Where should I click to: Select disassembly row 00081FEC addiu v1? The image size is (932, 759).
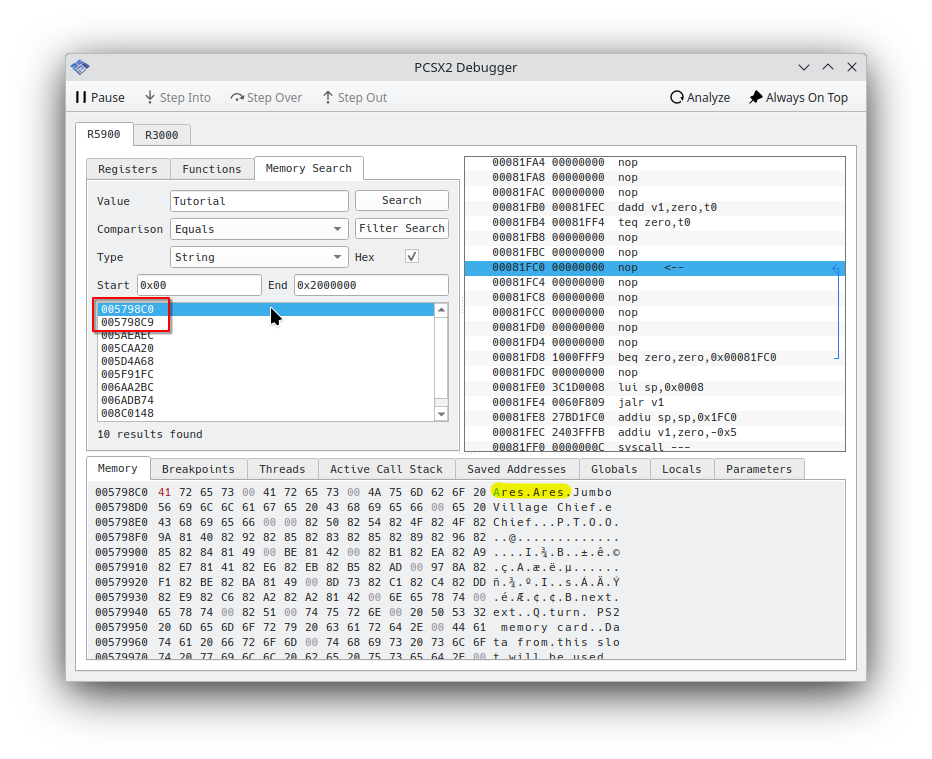point(654,432)
